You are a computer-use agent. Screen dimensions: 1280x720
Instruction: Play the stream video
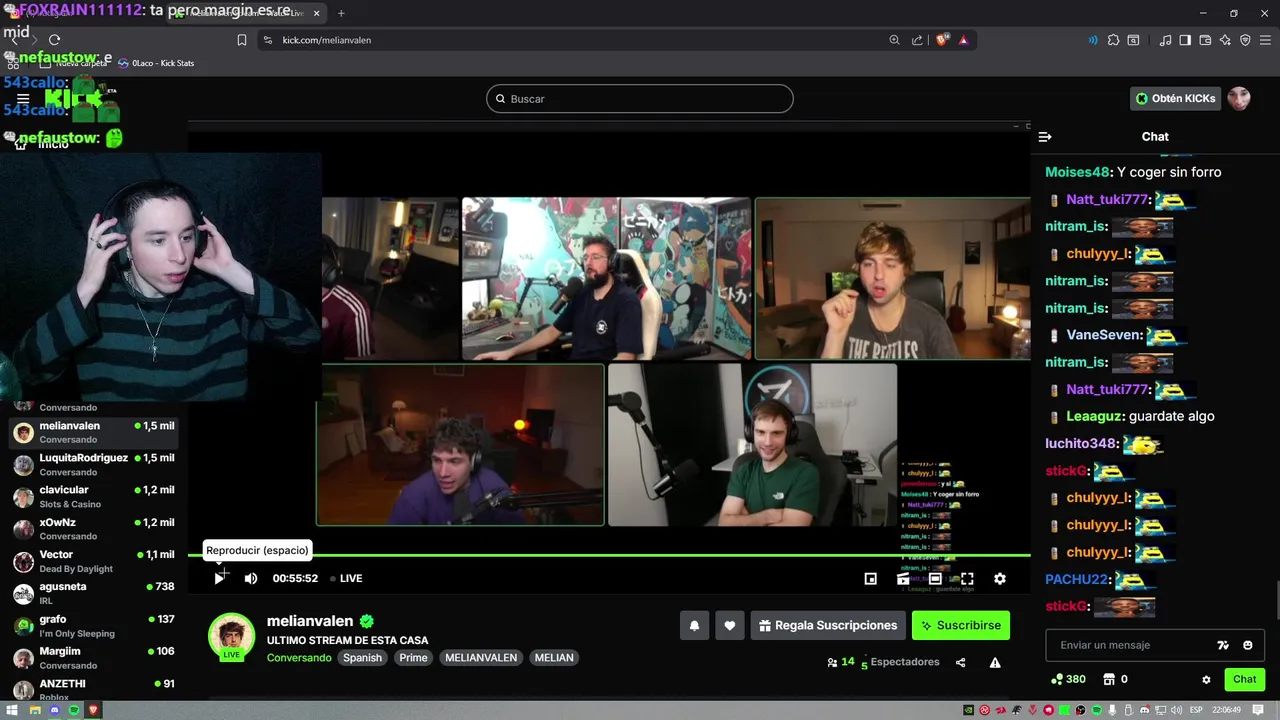[219, 578]
